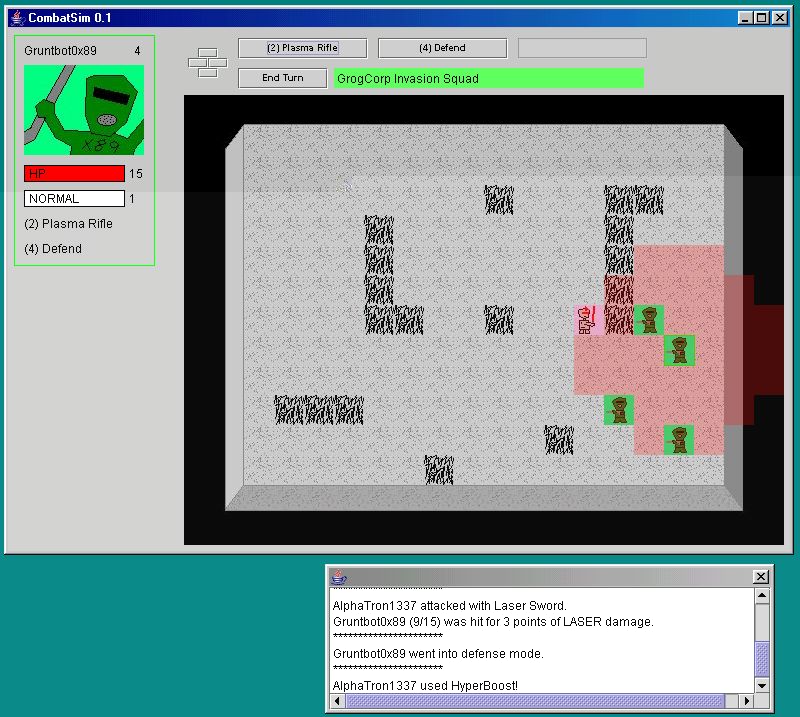This screenshot has width=800, height=717.
Task: Click the End Turn button
Action: click(283, 78)
